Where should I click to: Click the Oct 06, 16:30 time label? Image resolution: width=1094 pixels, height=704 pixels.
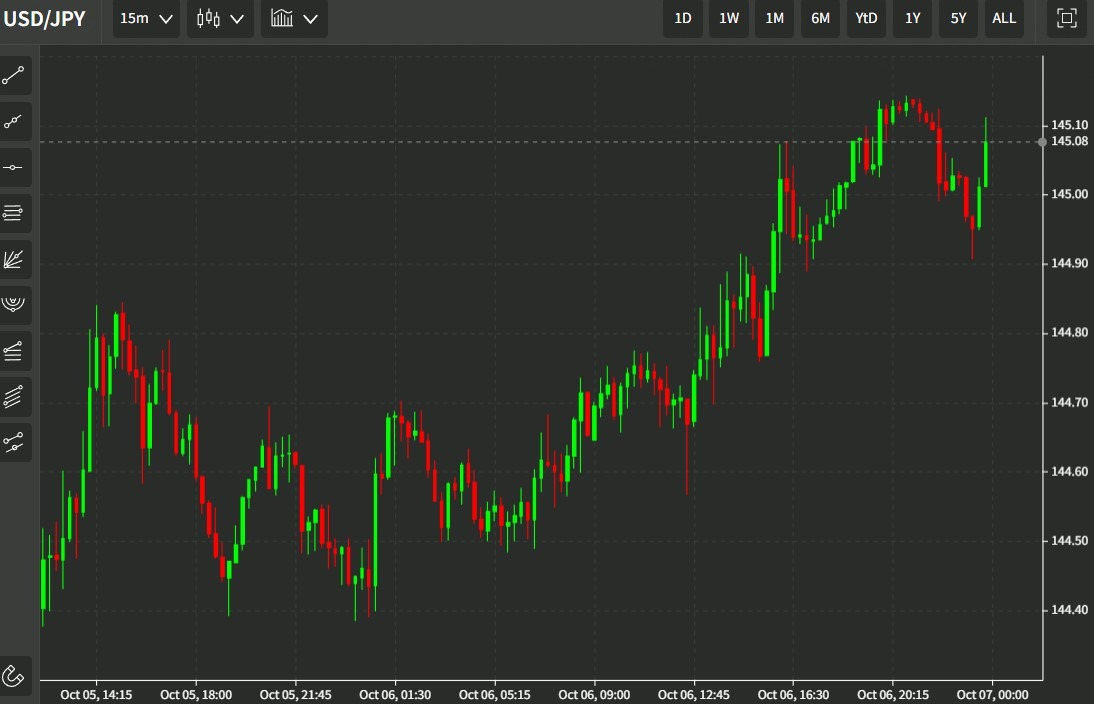coord(793,695)
